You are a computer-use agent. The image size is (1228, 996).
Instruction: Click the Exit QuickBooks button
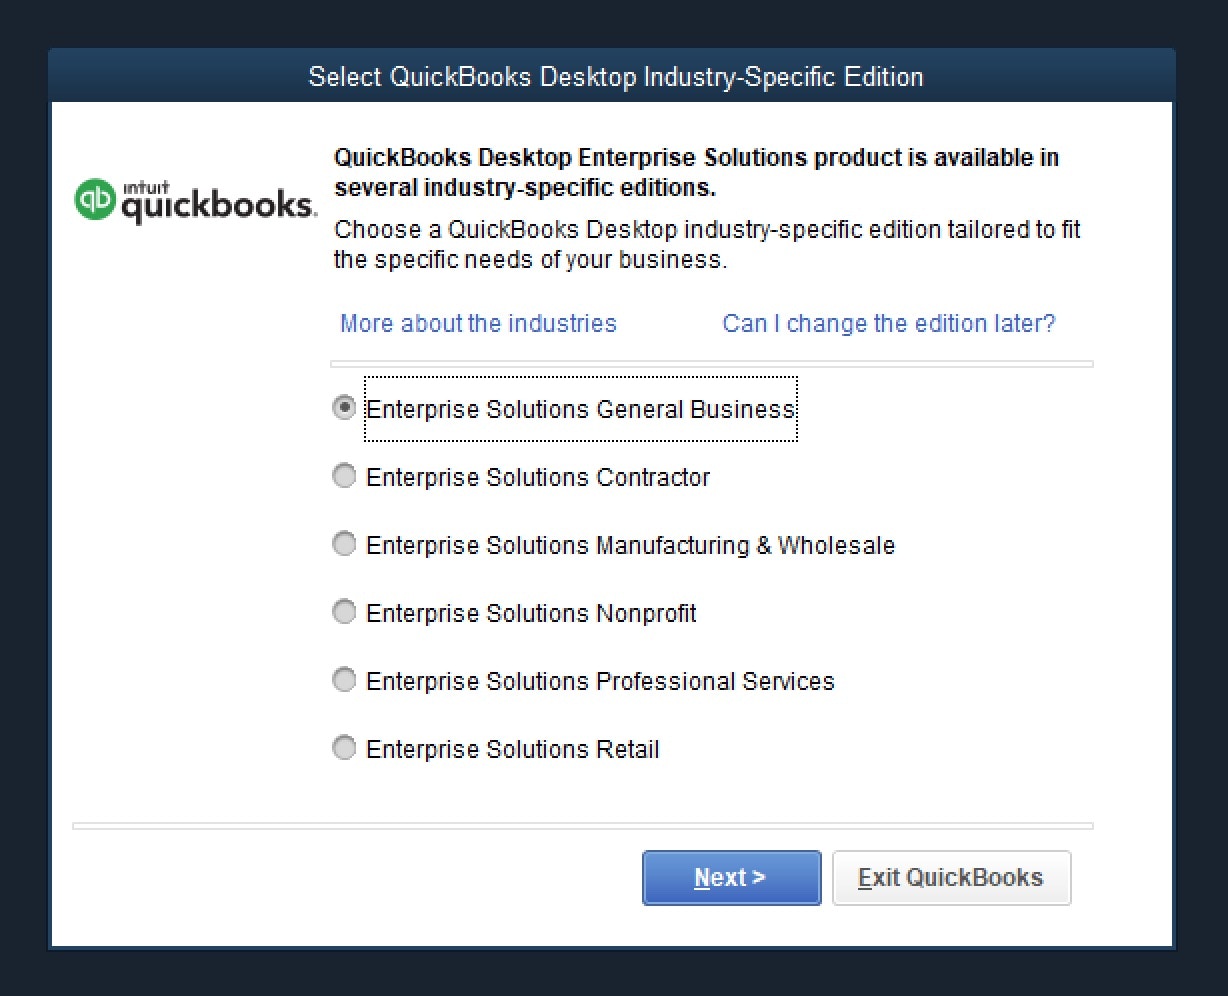point(951,878)
